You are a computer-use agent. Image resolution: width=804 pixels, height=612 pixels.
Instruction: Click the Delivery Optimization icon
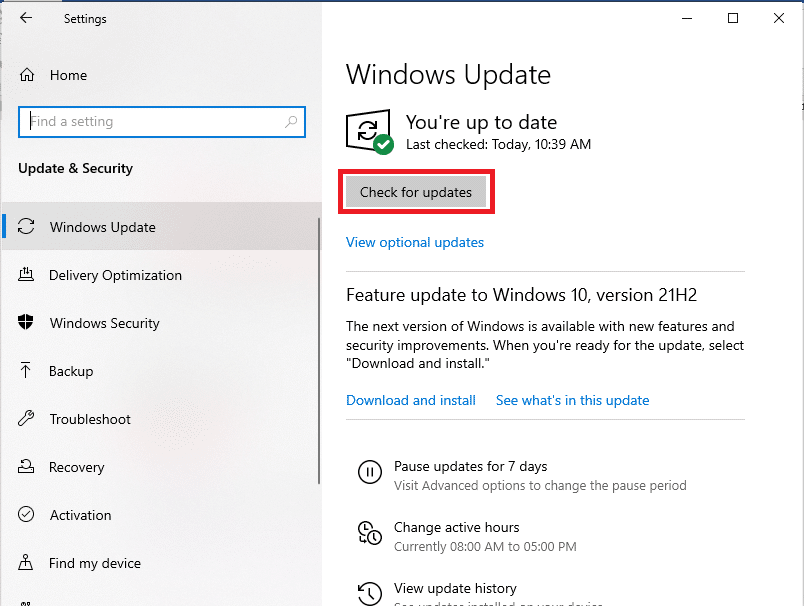26,274
